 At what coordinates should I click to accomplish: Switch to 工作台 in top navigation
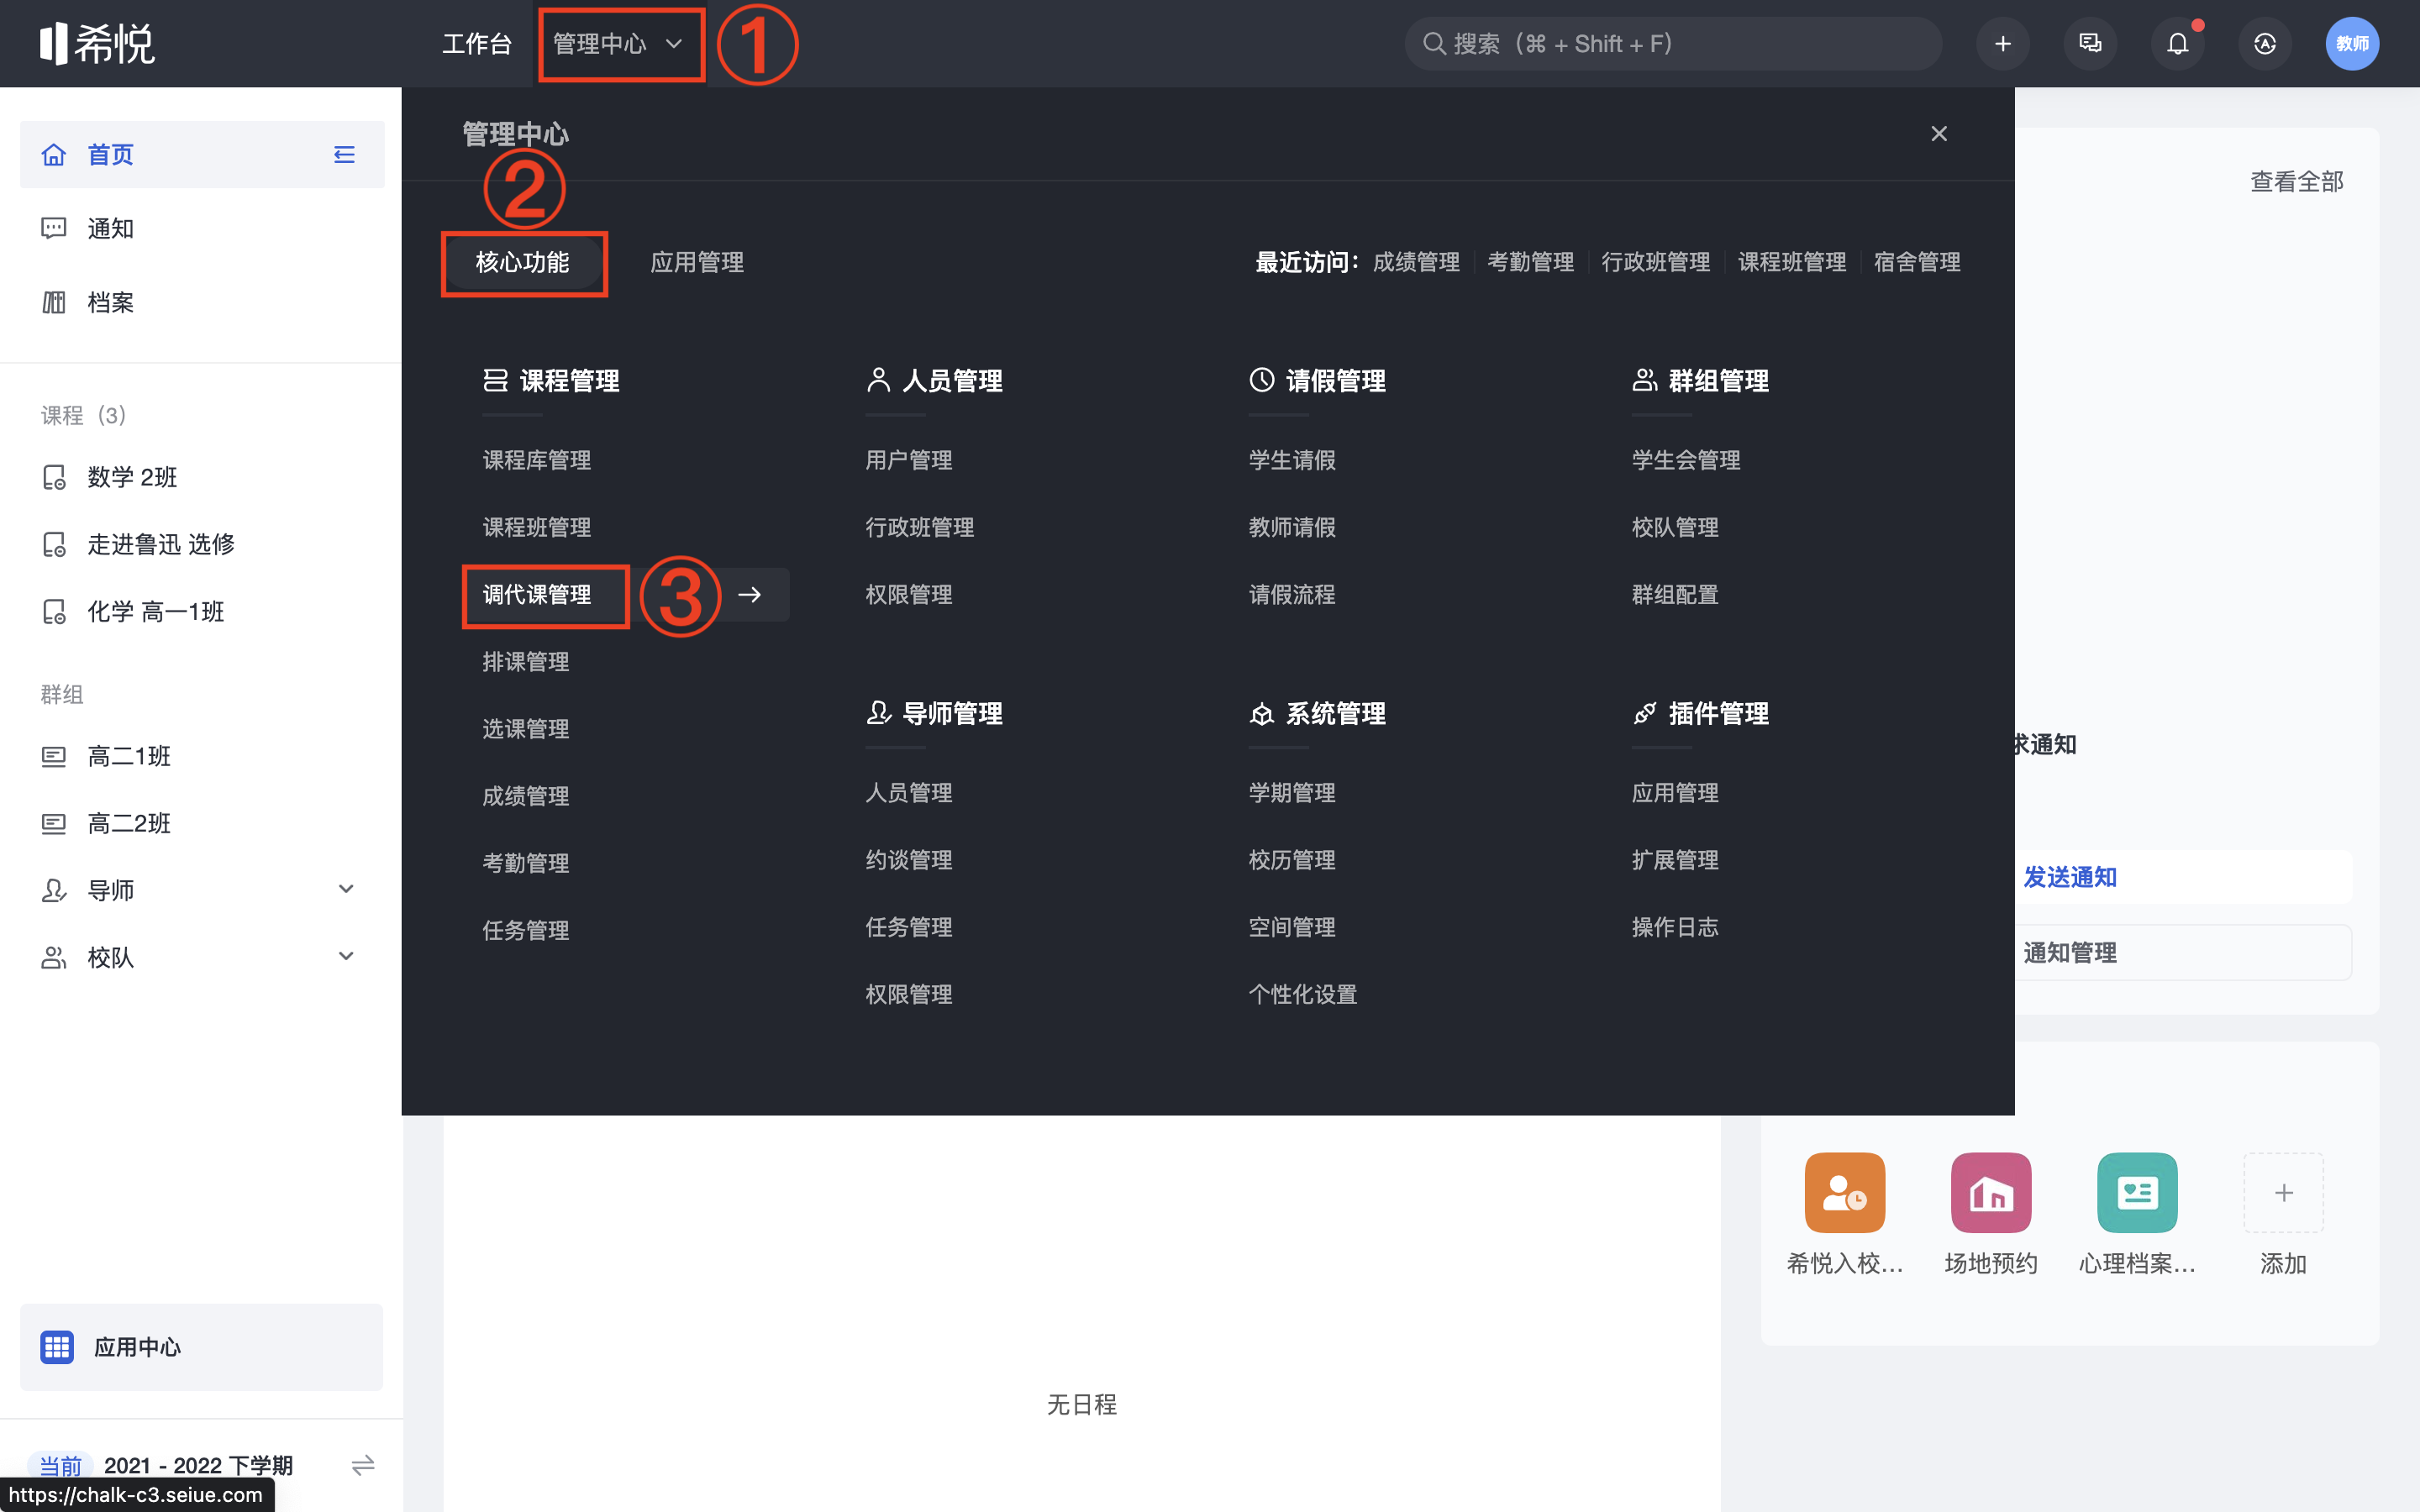pos(477,44)
